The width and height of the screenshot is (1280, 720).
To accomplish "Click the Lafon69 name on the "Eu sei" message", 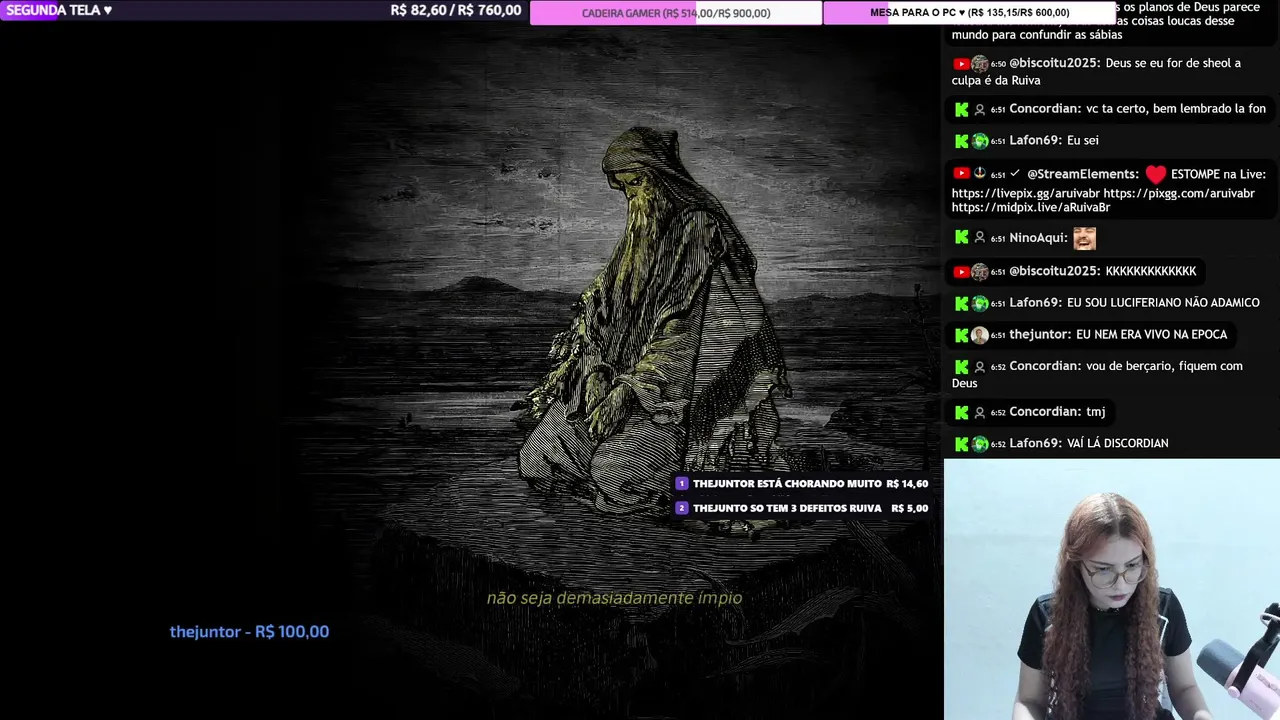I will click(x=1036, y=141).
